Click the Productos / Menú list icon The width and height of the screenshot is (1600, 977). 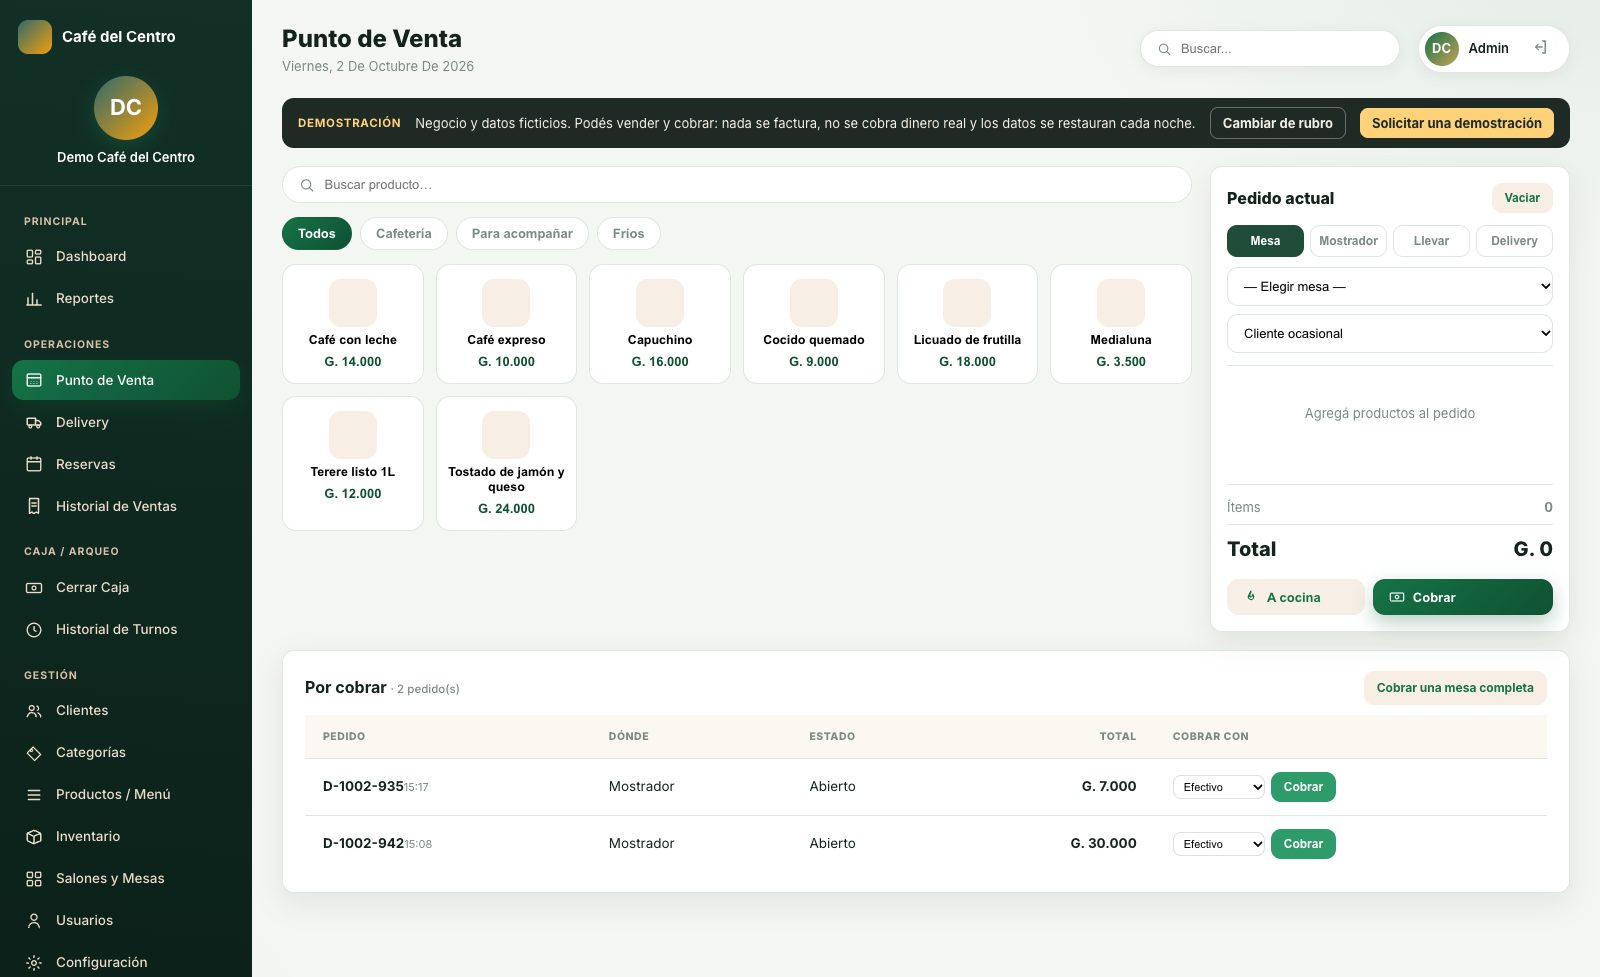pyautogui.click(x=34, y=795)
